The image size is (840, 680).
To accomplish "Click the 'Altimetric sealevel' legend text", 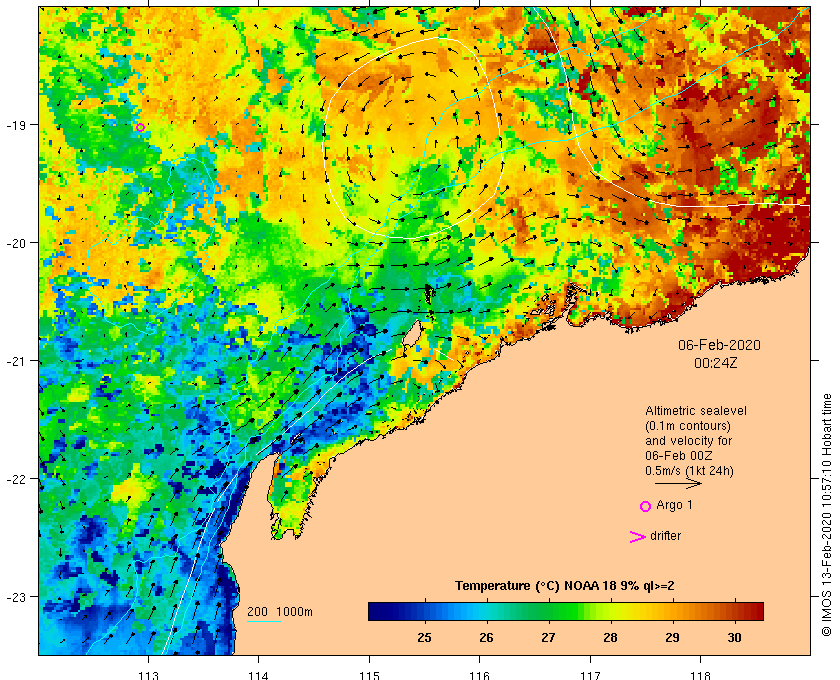I will point(695,411).
